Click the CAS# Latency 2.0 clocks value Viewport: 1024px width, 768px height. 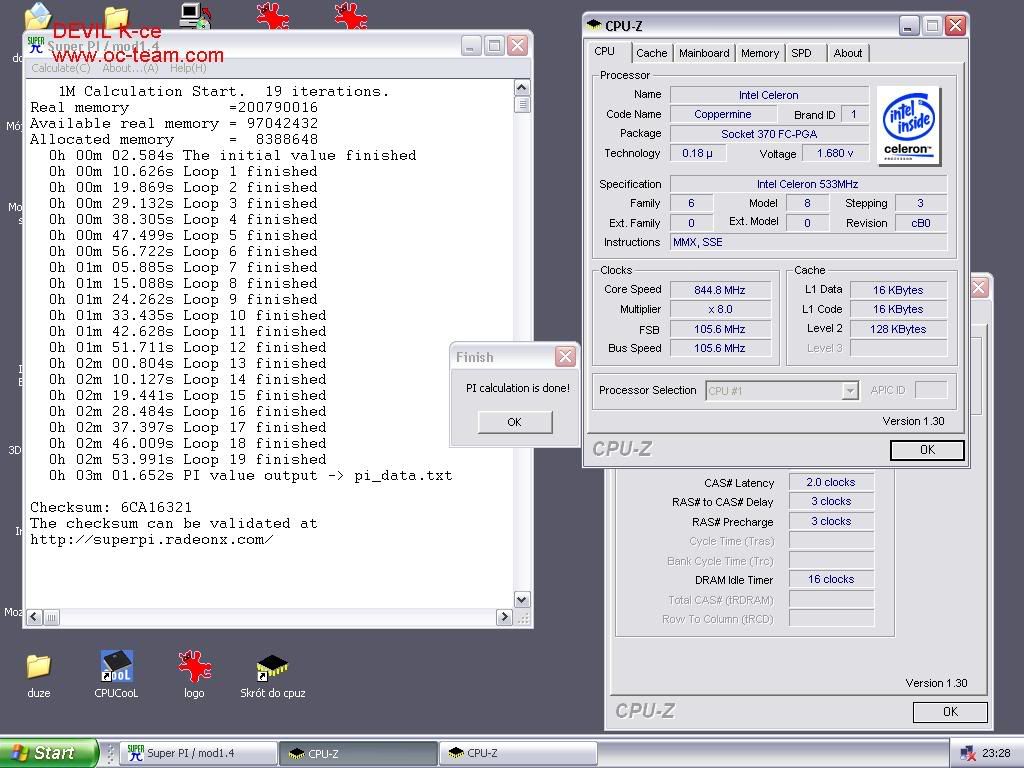pos(831,482)
